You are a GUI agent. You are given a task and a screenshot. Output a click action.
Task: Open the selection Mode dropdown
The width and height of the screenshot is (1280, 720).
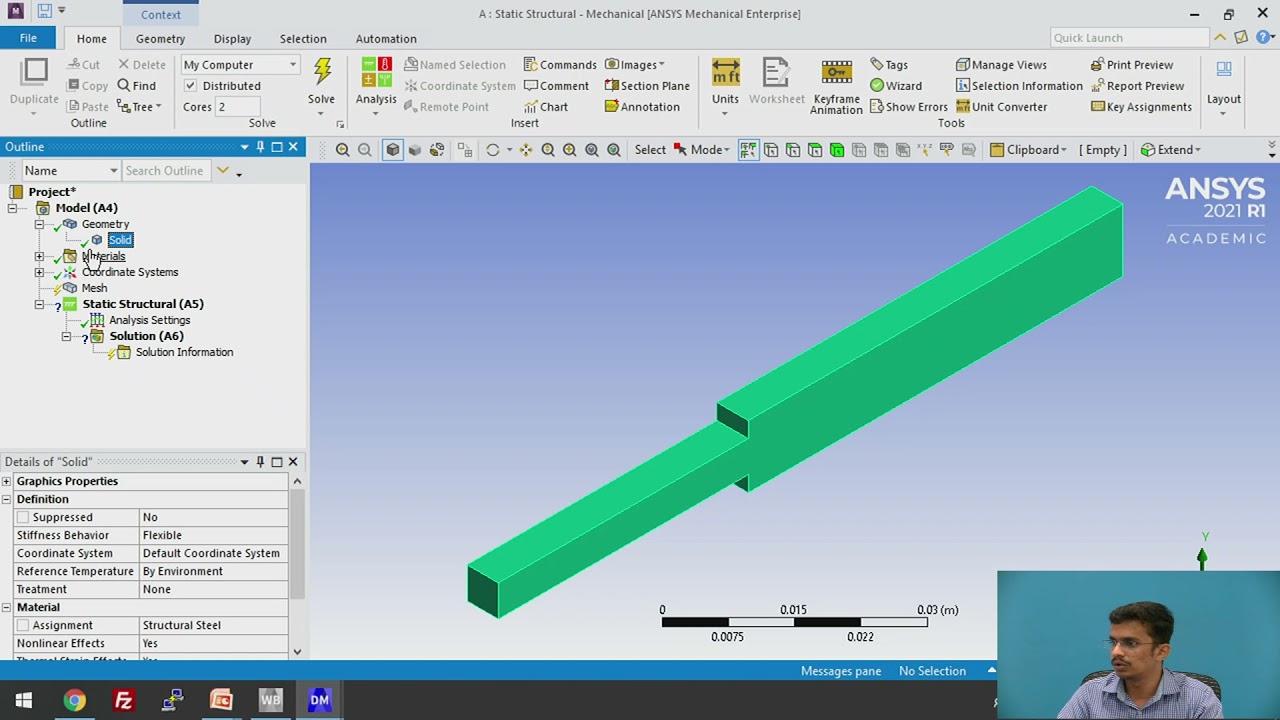tap(703, 150)
